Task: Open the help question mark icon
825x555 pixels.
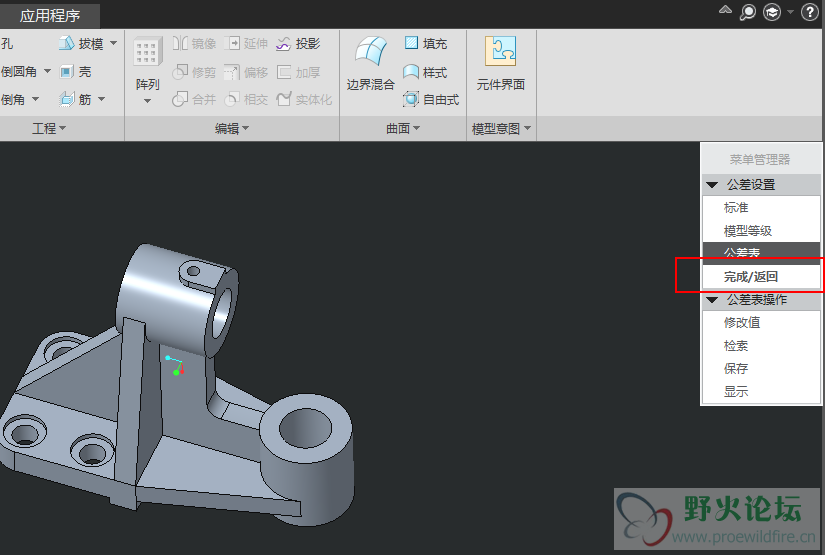Action: point(809,12)
